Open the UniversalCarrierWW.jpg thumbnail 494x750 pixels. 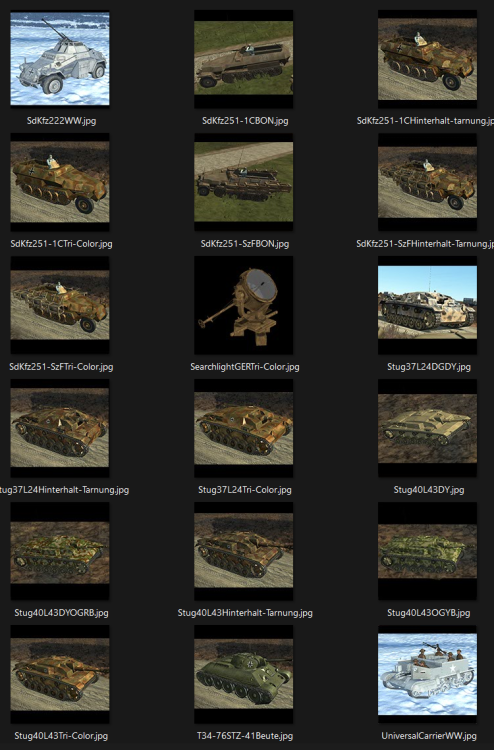click(427, 674)
